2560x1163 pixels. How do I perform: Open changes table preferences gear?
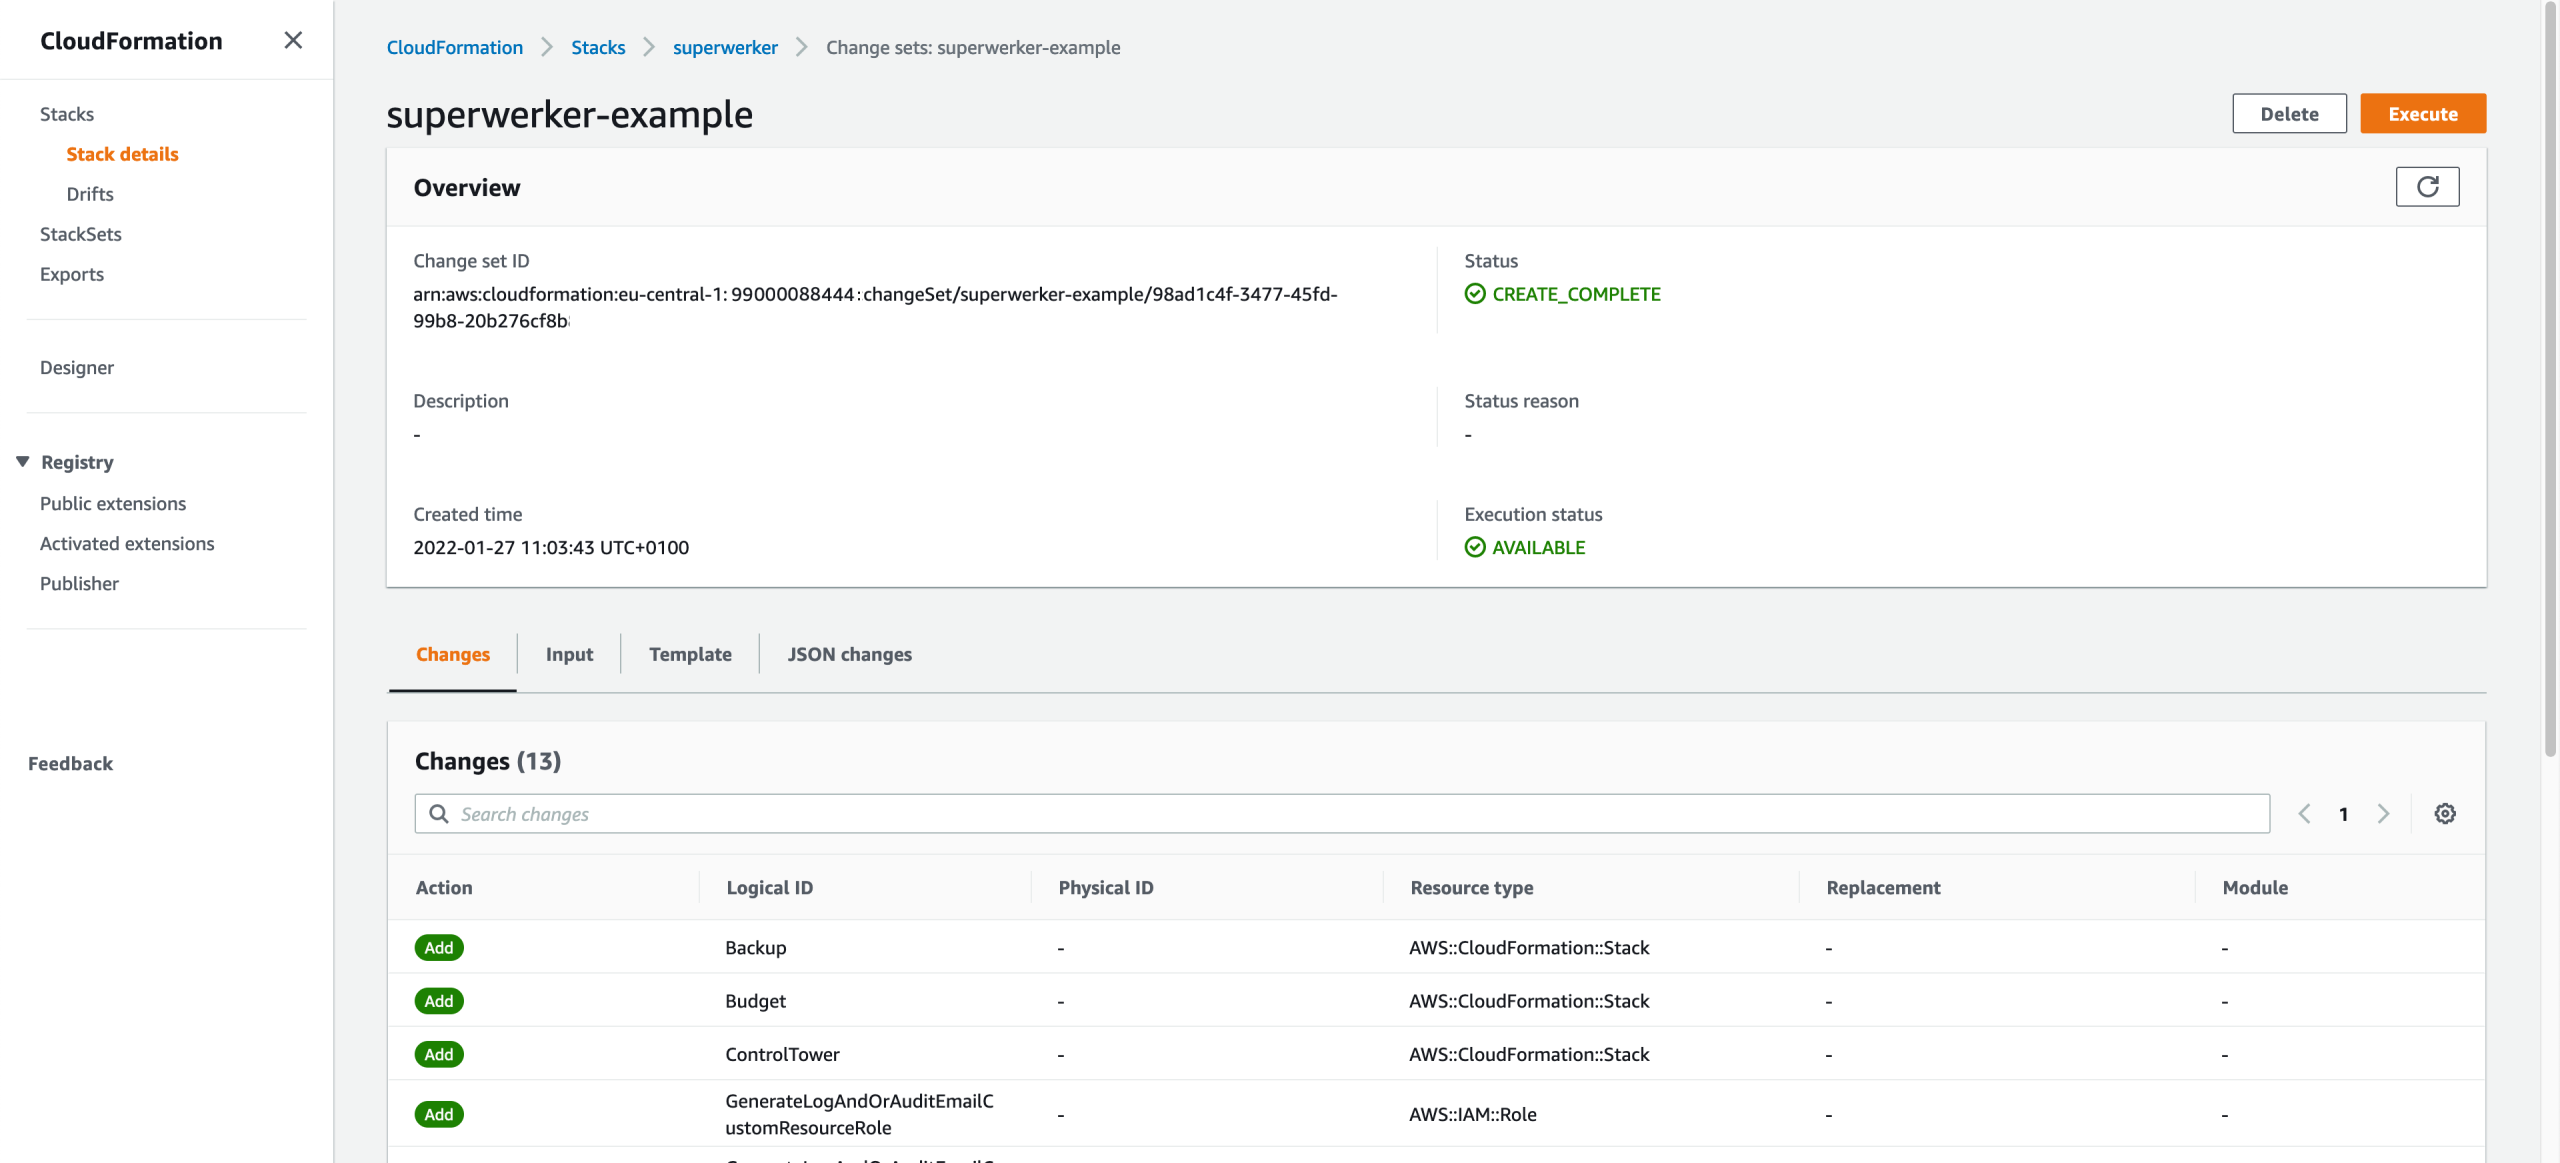[x=2445, y=814]
